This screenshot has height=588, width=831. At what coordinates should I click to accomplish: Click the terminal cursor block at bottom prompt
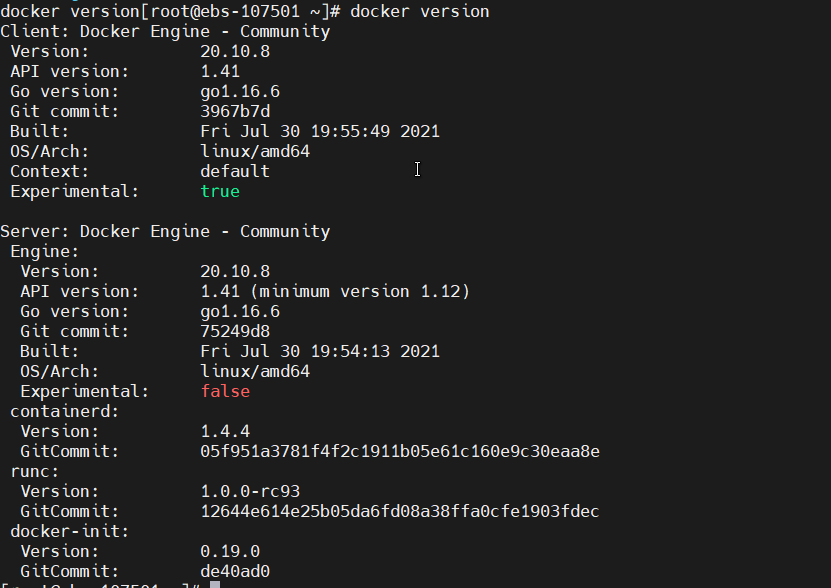coord(214,584)
